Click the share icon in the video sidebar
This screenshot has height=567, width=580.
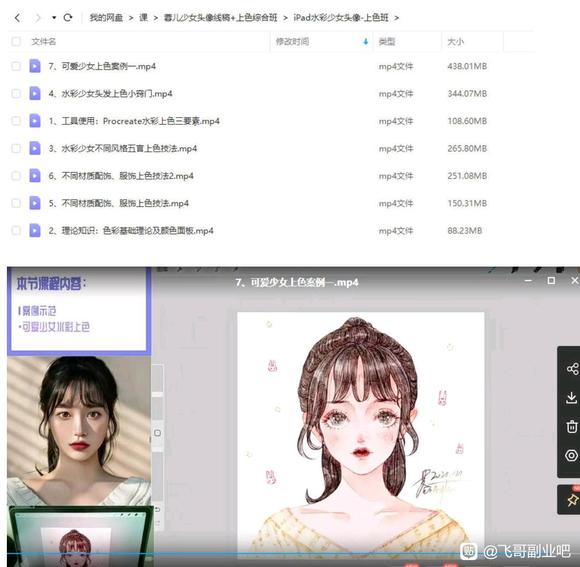(572, 369)
